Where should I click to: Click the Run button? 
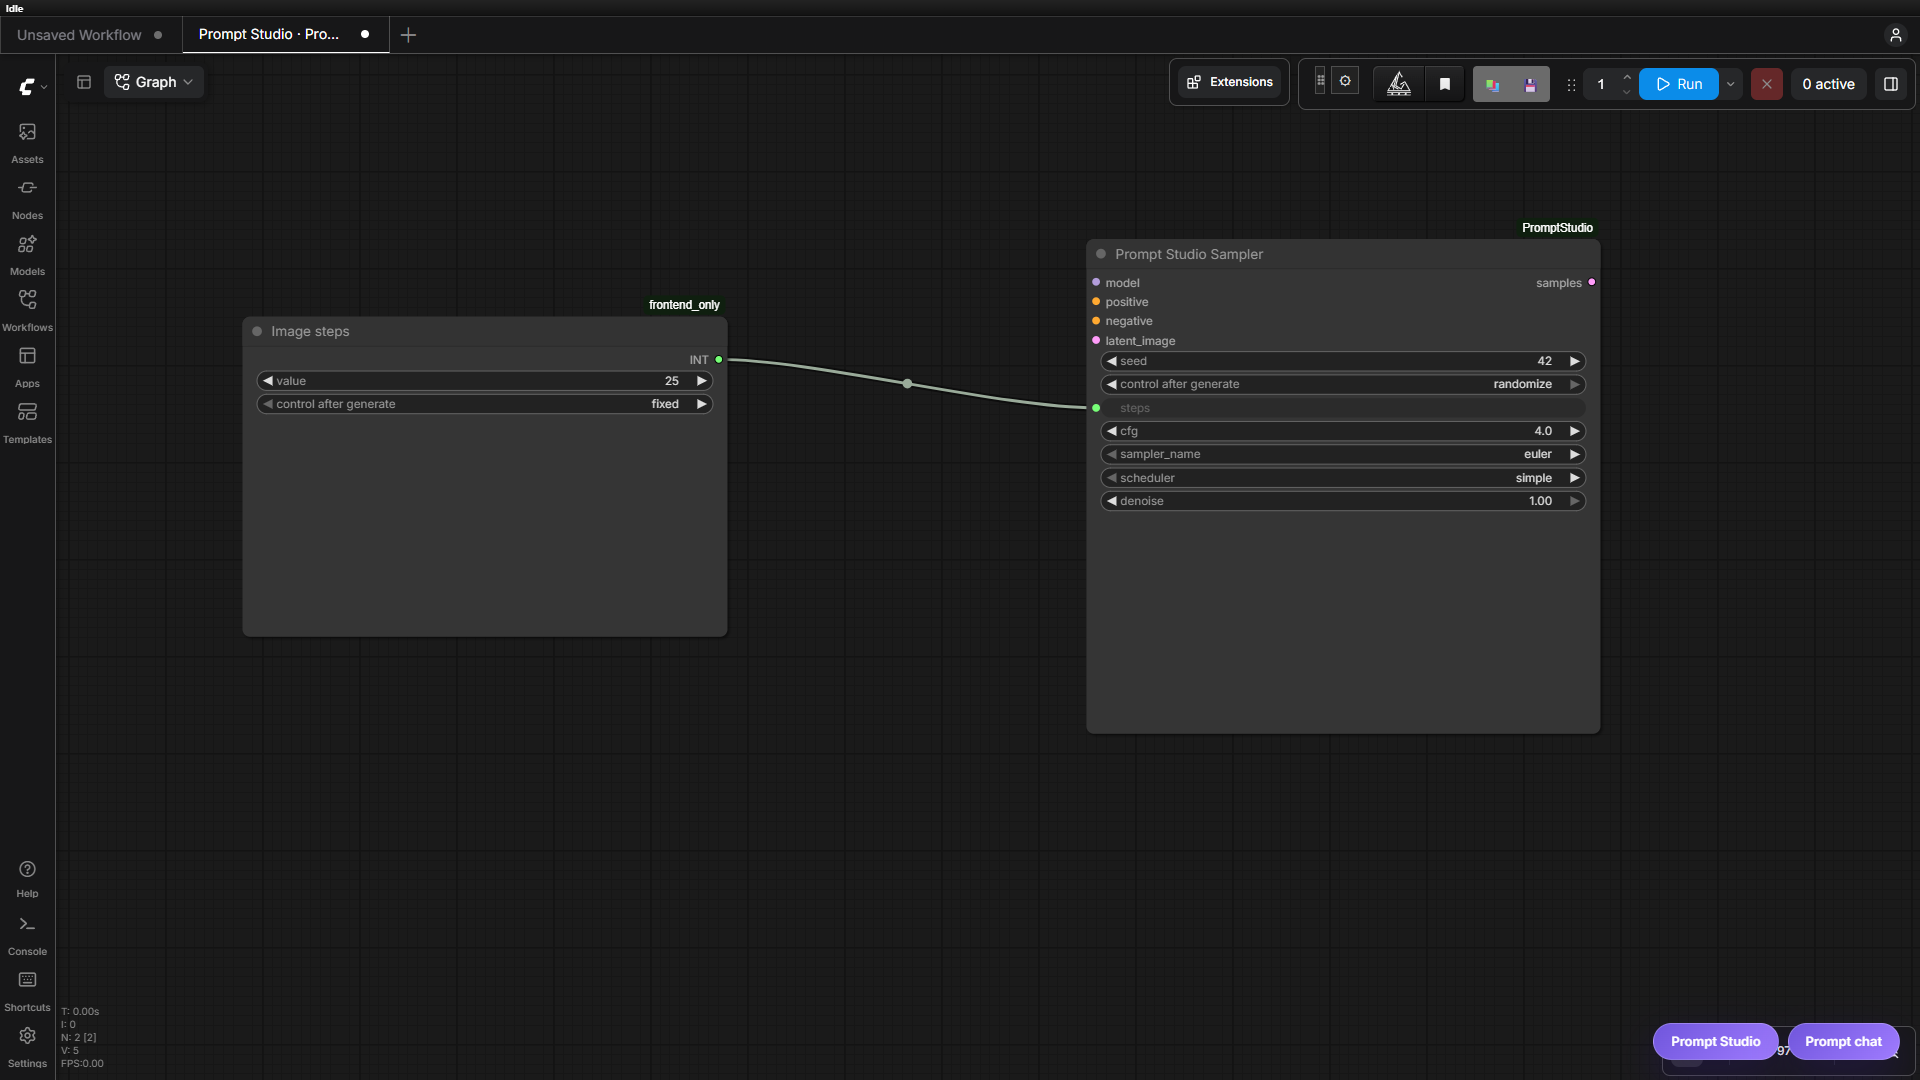point(1679,84)
